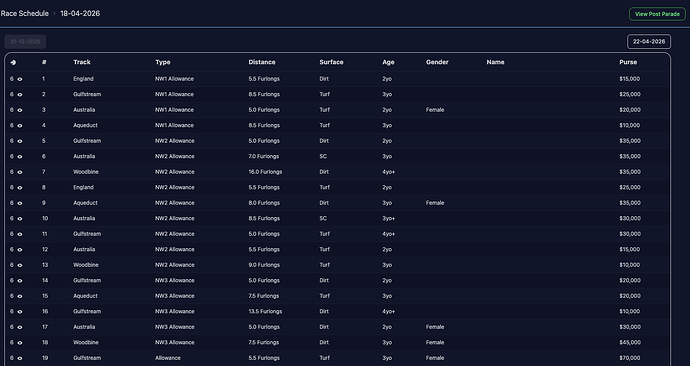
Task: Click the # column header
Action: click(x=44, y=62)
